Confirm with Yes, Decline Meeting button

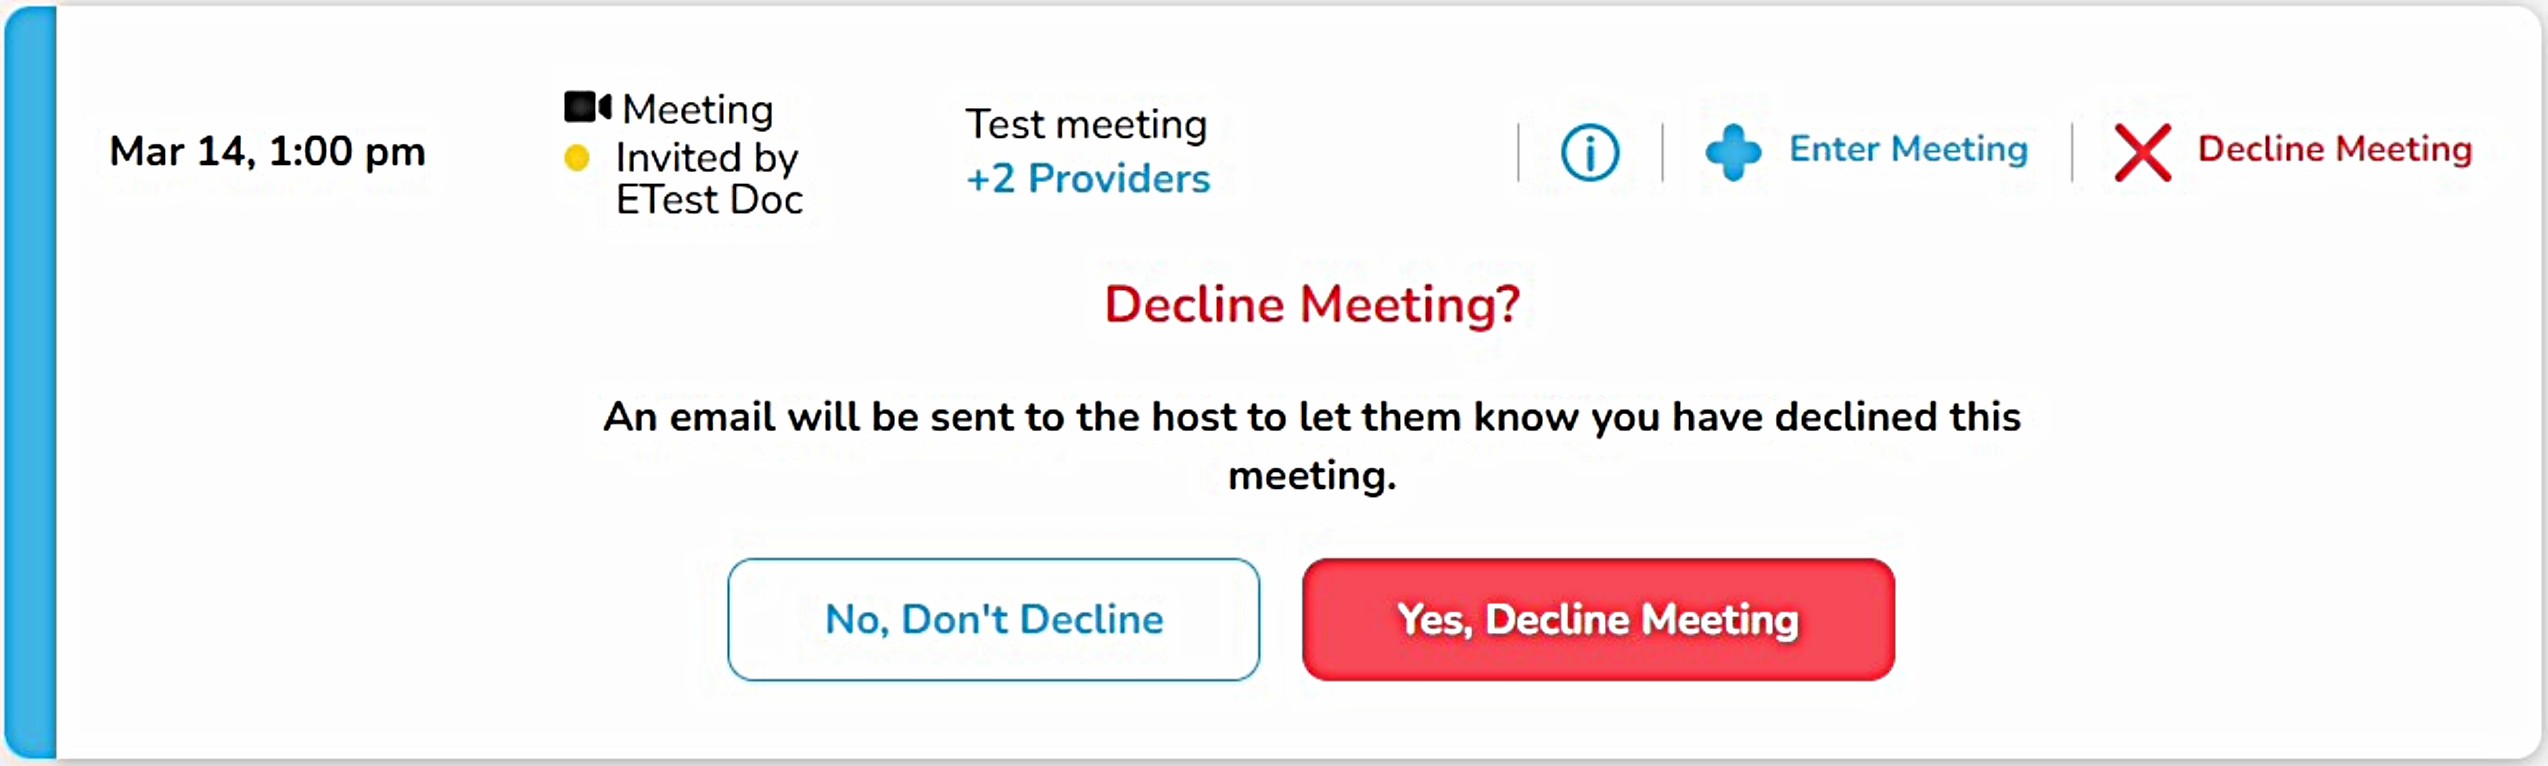pos(1597,620)
